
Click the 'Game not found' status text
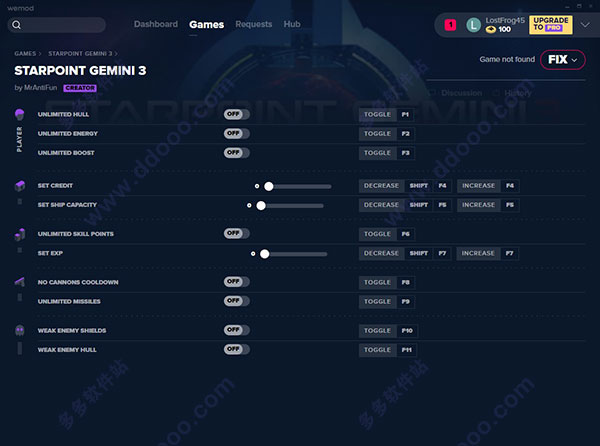[507, 59]
